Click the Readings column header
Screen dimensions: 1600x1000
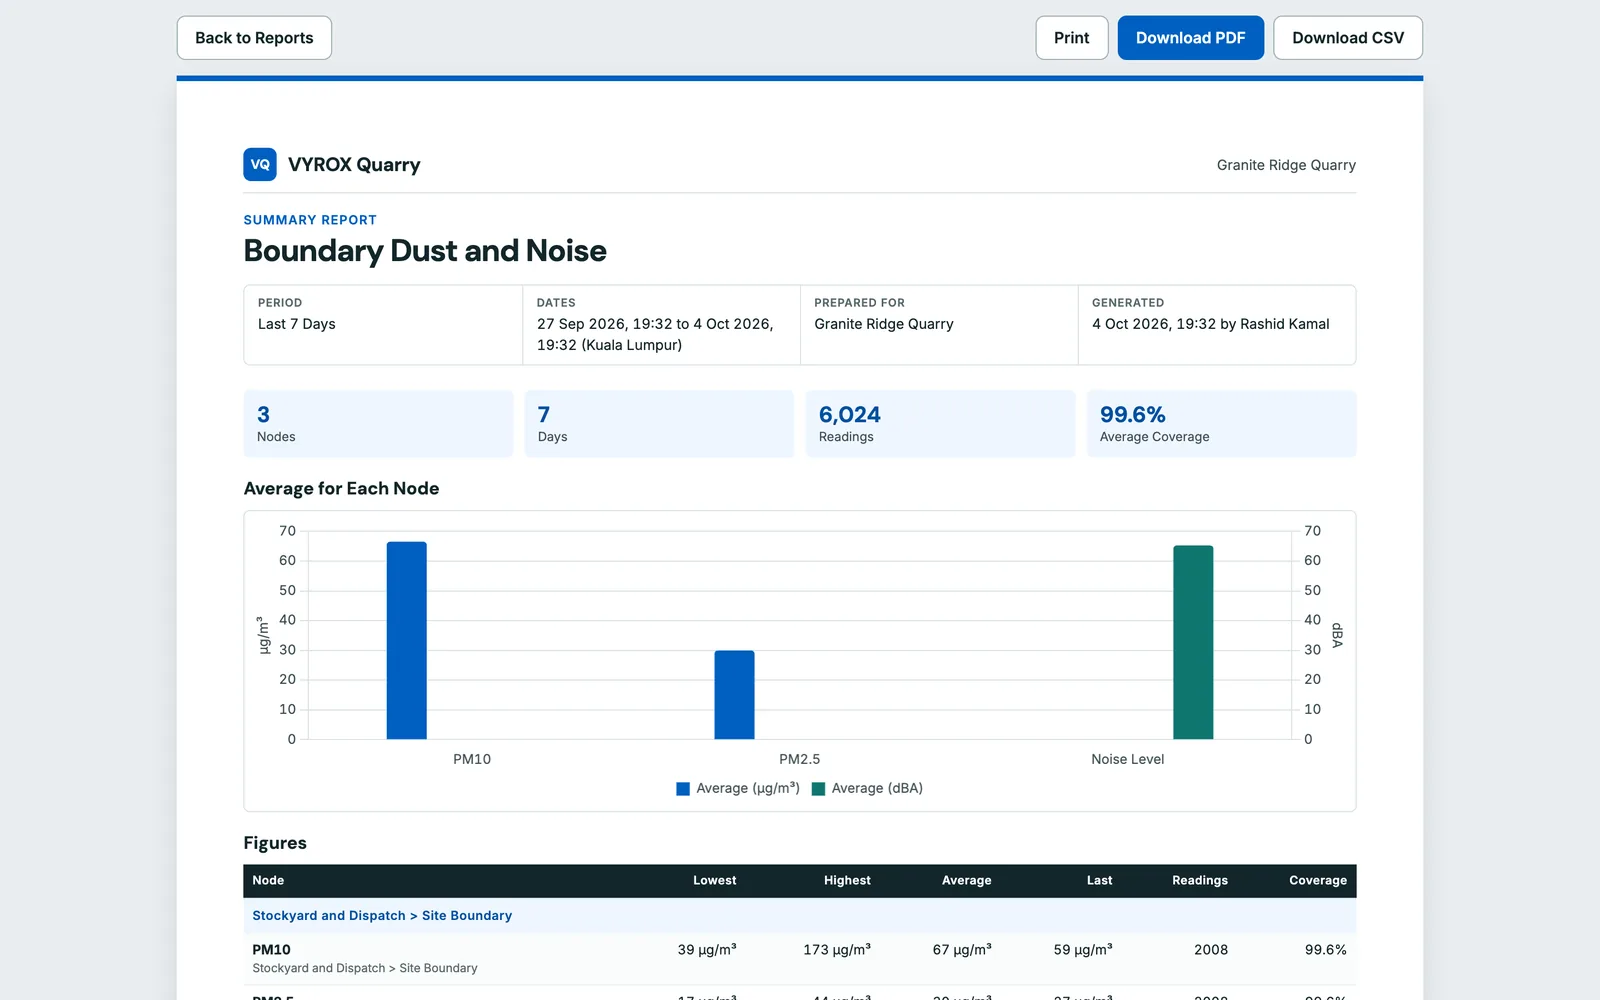coord(1200,880)
